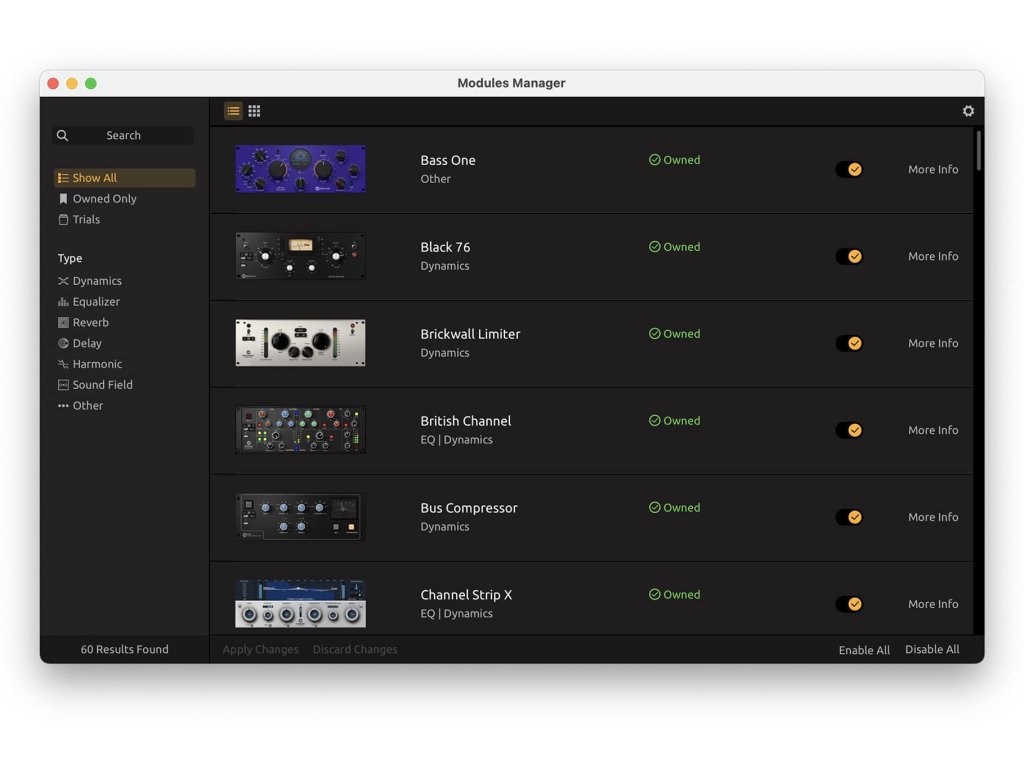Image resolution: width=1024 pixels, height=768 pixels.
Task: Disable the Bass One module toggle
Action: [x=849, y=170]
